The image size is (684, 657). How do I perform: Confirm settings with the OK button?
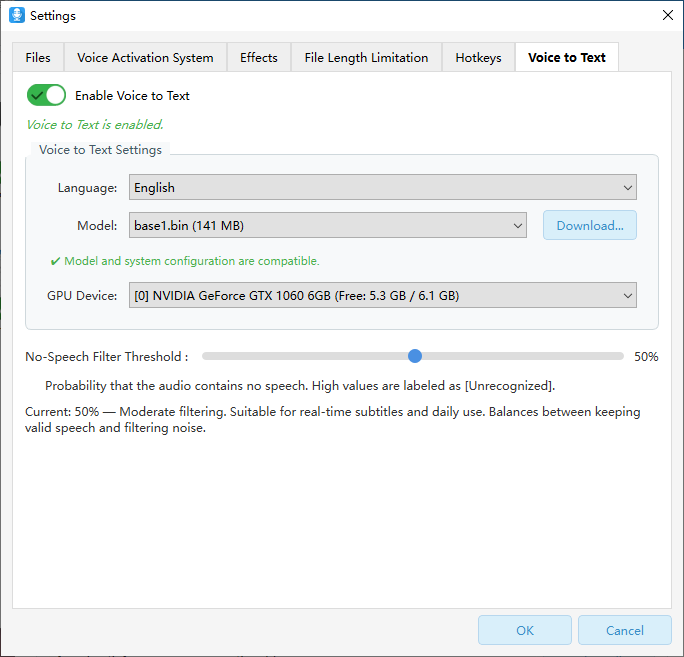click(525, 630)
